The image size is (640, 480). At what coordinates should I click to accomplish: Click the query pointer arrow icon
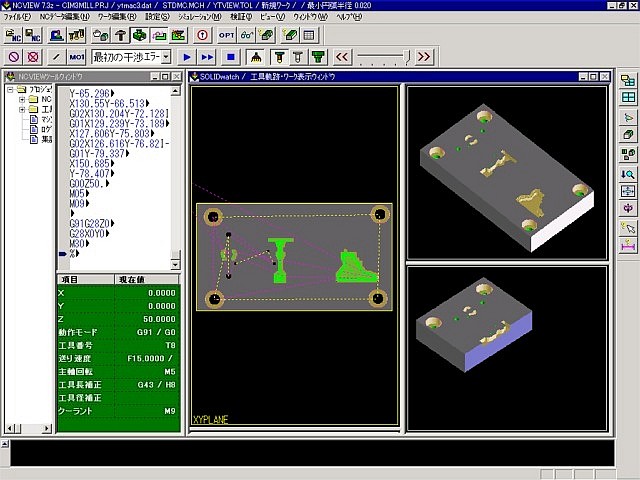tap(628, 228)
